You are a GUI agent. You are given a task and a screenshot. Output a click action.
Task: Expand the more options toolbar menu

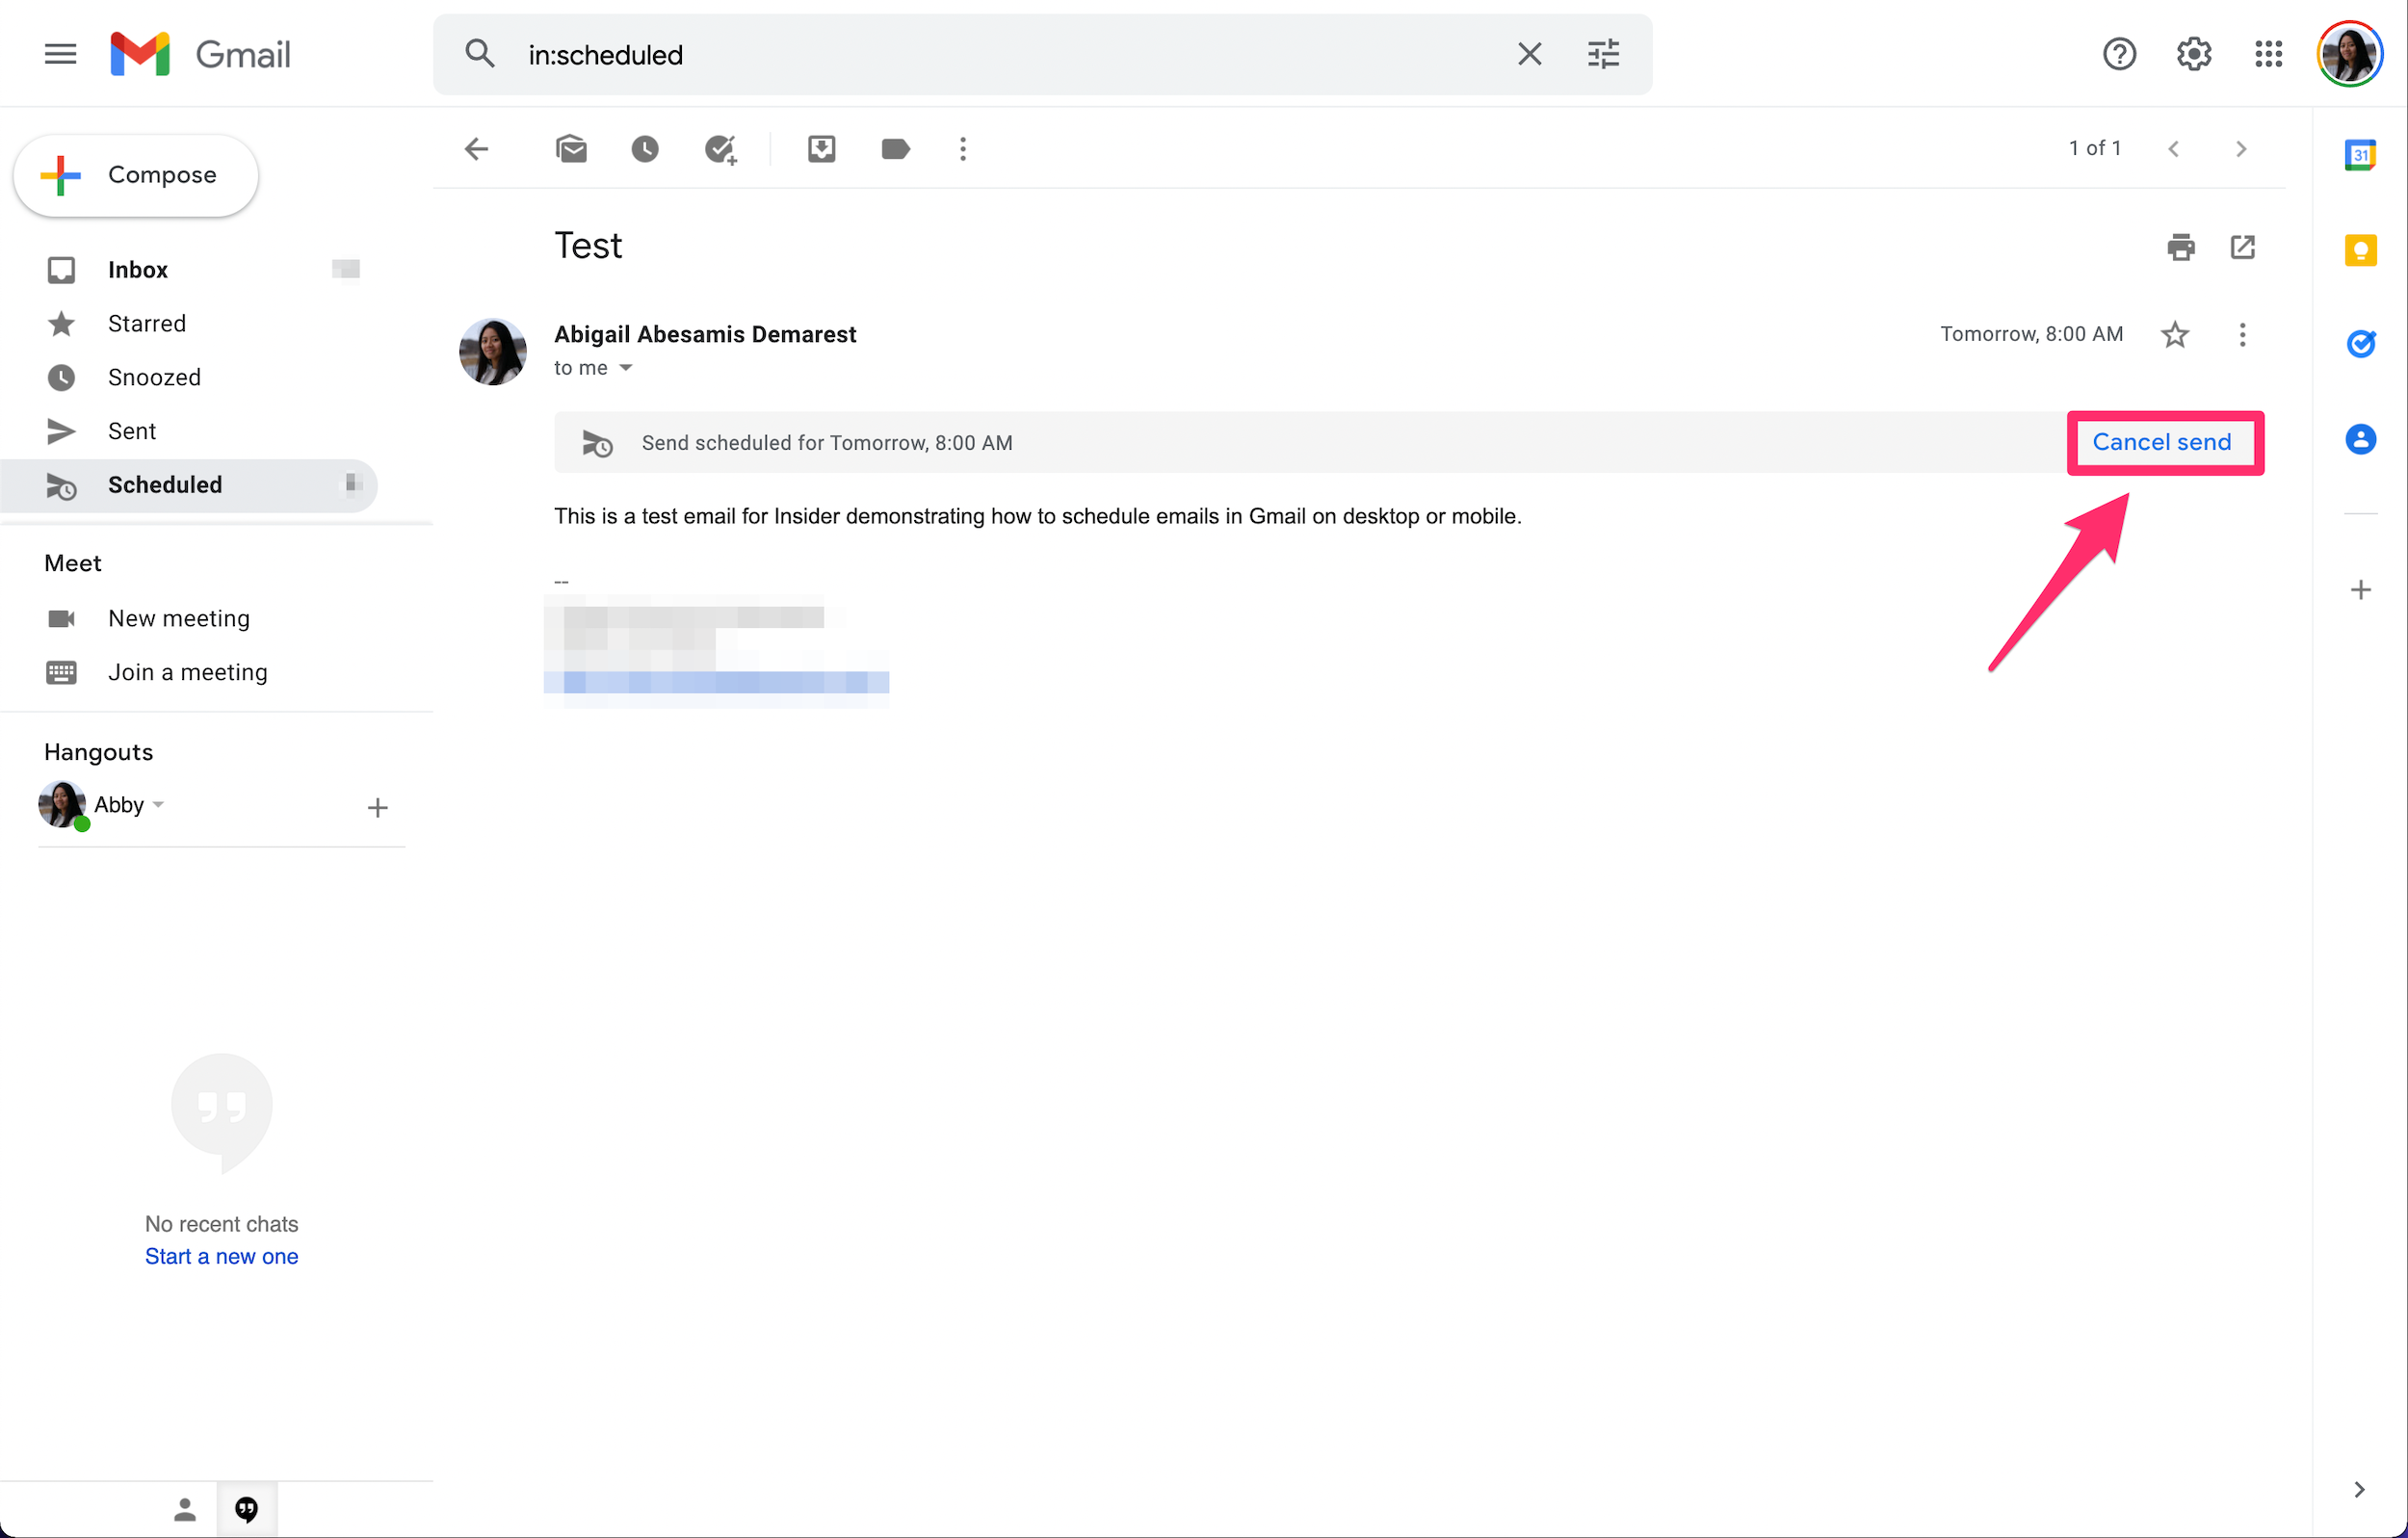962,149
